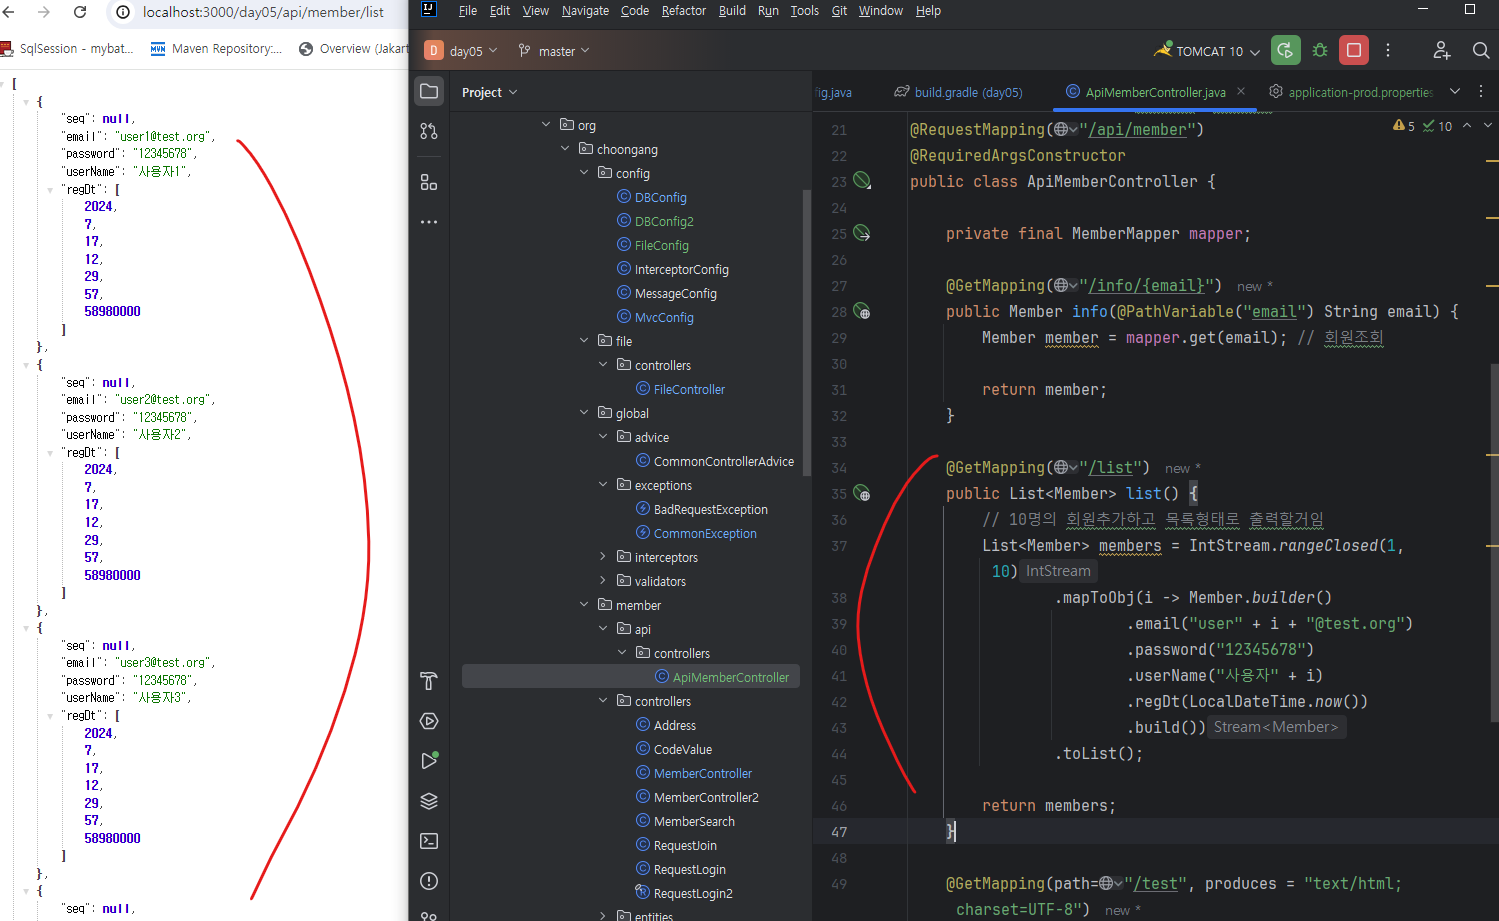Click the /list mapping URL link
Image resolution: width=1499 pixels, height=921 pixels.
1110,467
